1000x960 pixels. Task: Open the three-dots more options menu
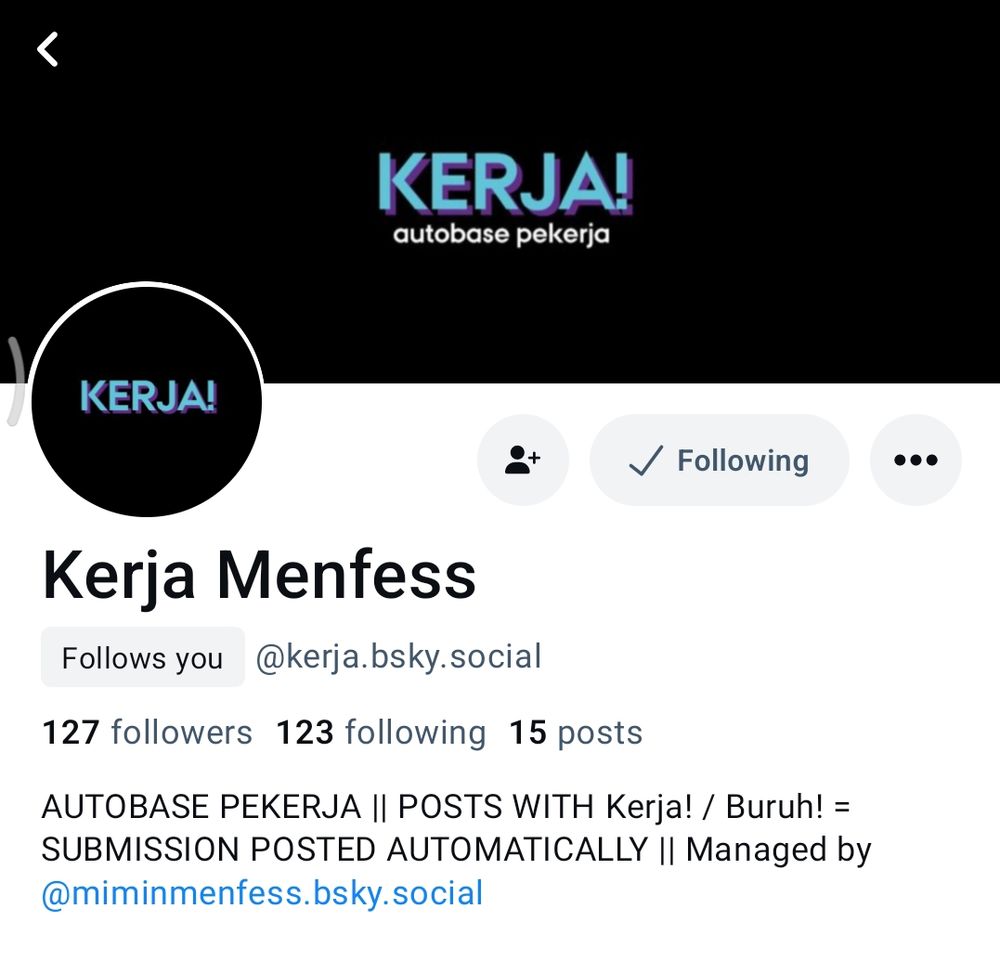(x=916, y=460)
